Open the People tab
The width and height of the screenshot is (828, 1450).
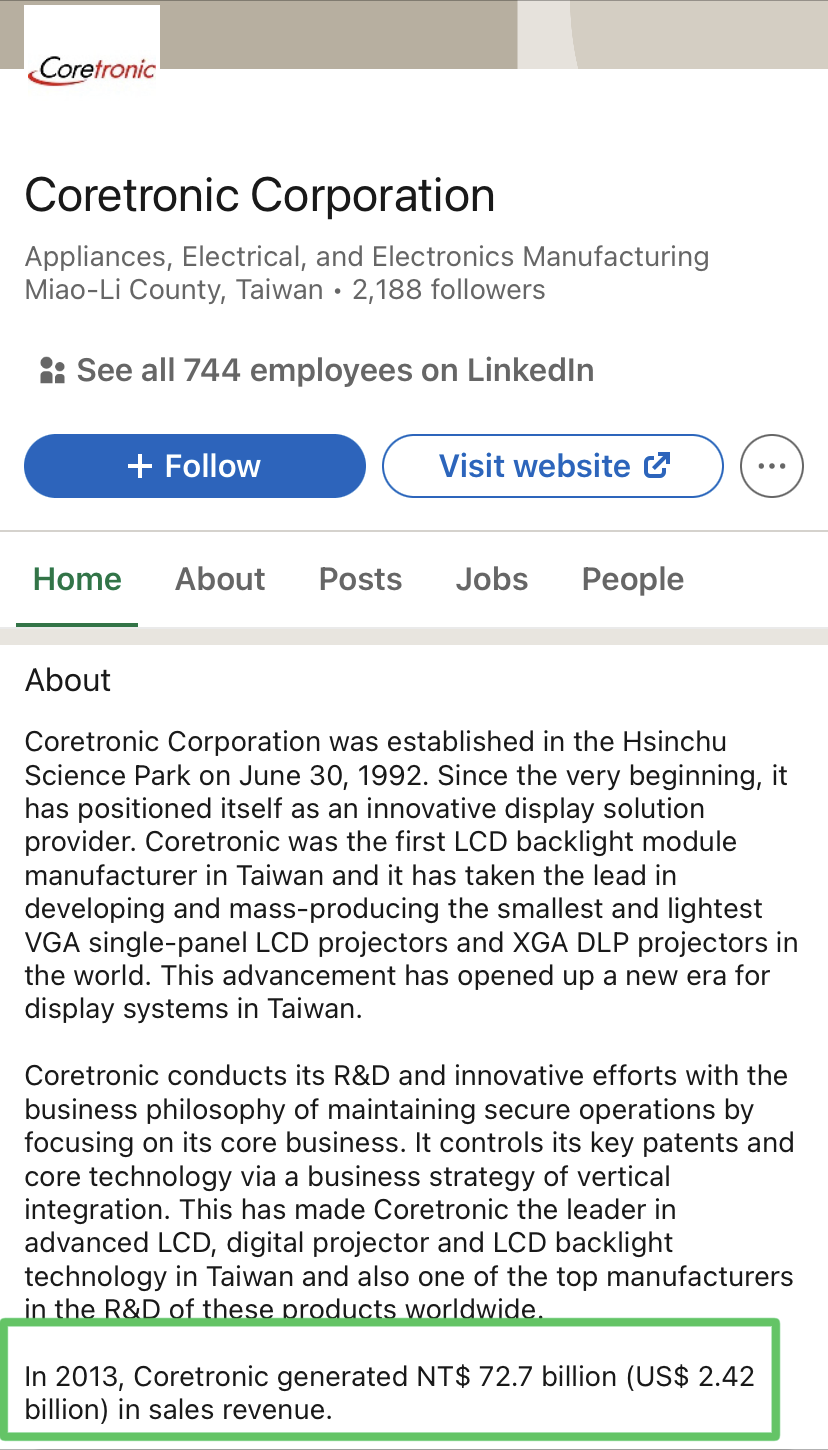click(633, 579)
